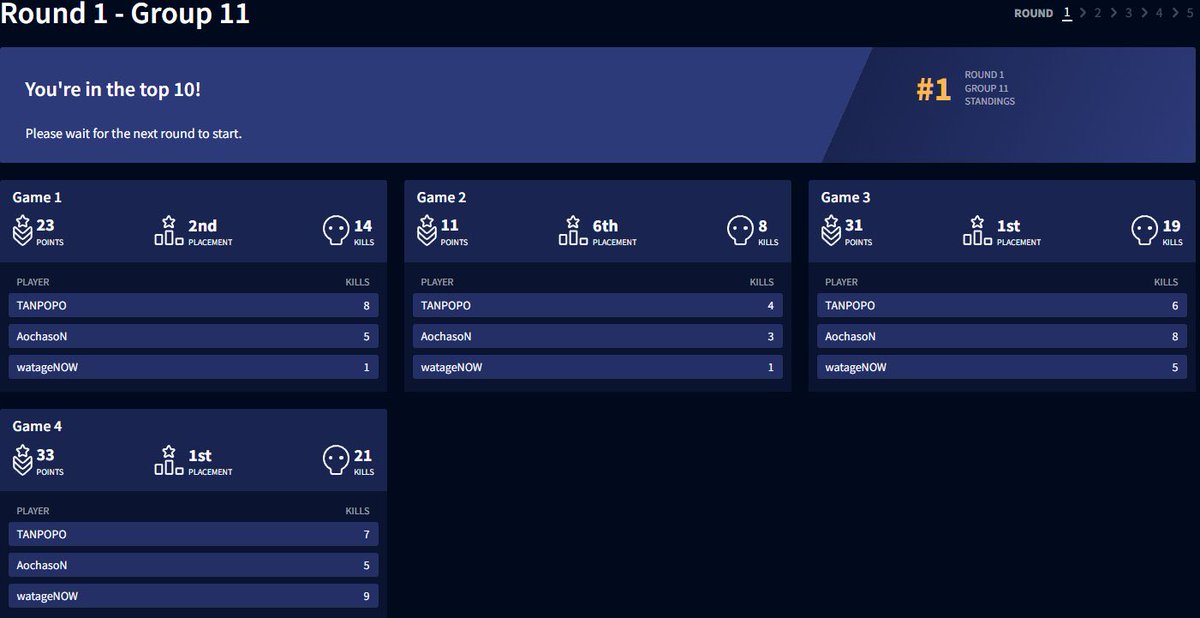Image resolution: width=1200 pixels, height=618 pixels.
Task: Click the Game 3 kills skull icon
Action: point(1144,231)
